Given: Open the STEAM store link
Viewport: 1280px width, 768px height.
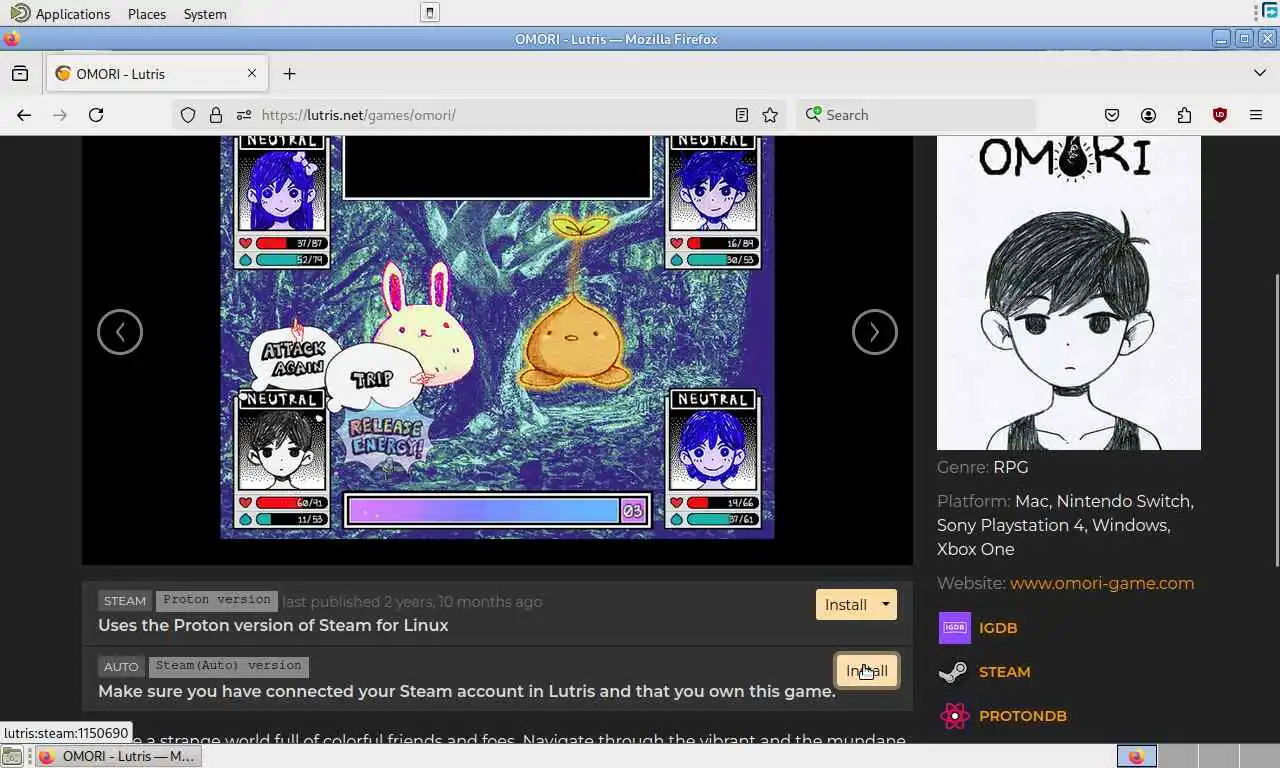Looking at the screenshot, I should click(x=1004, y=672).
